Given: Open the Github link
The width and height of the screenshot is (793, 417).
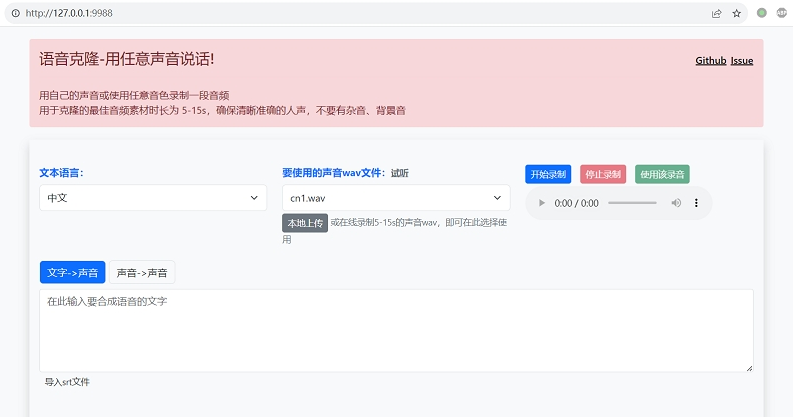Looking at the screenshot, I should [710, 61].
